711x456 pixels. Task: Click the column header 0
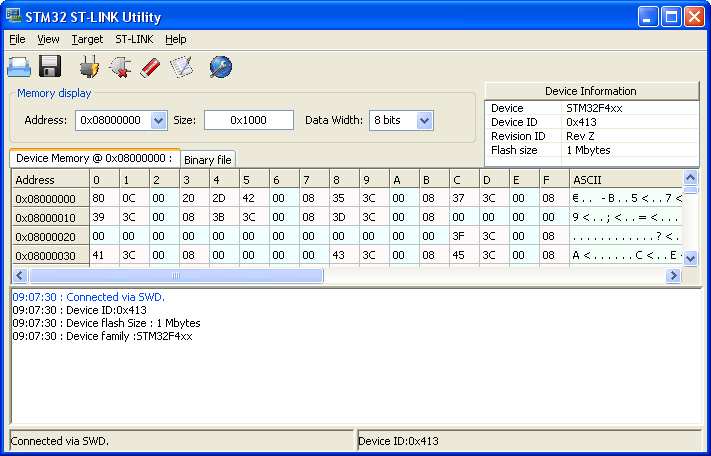click(x=104, y=180)
